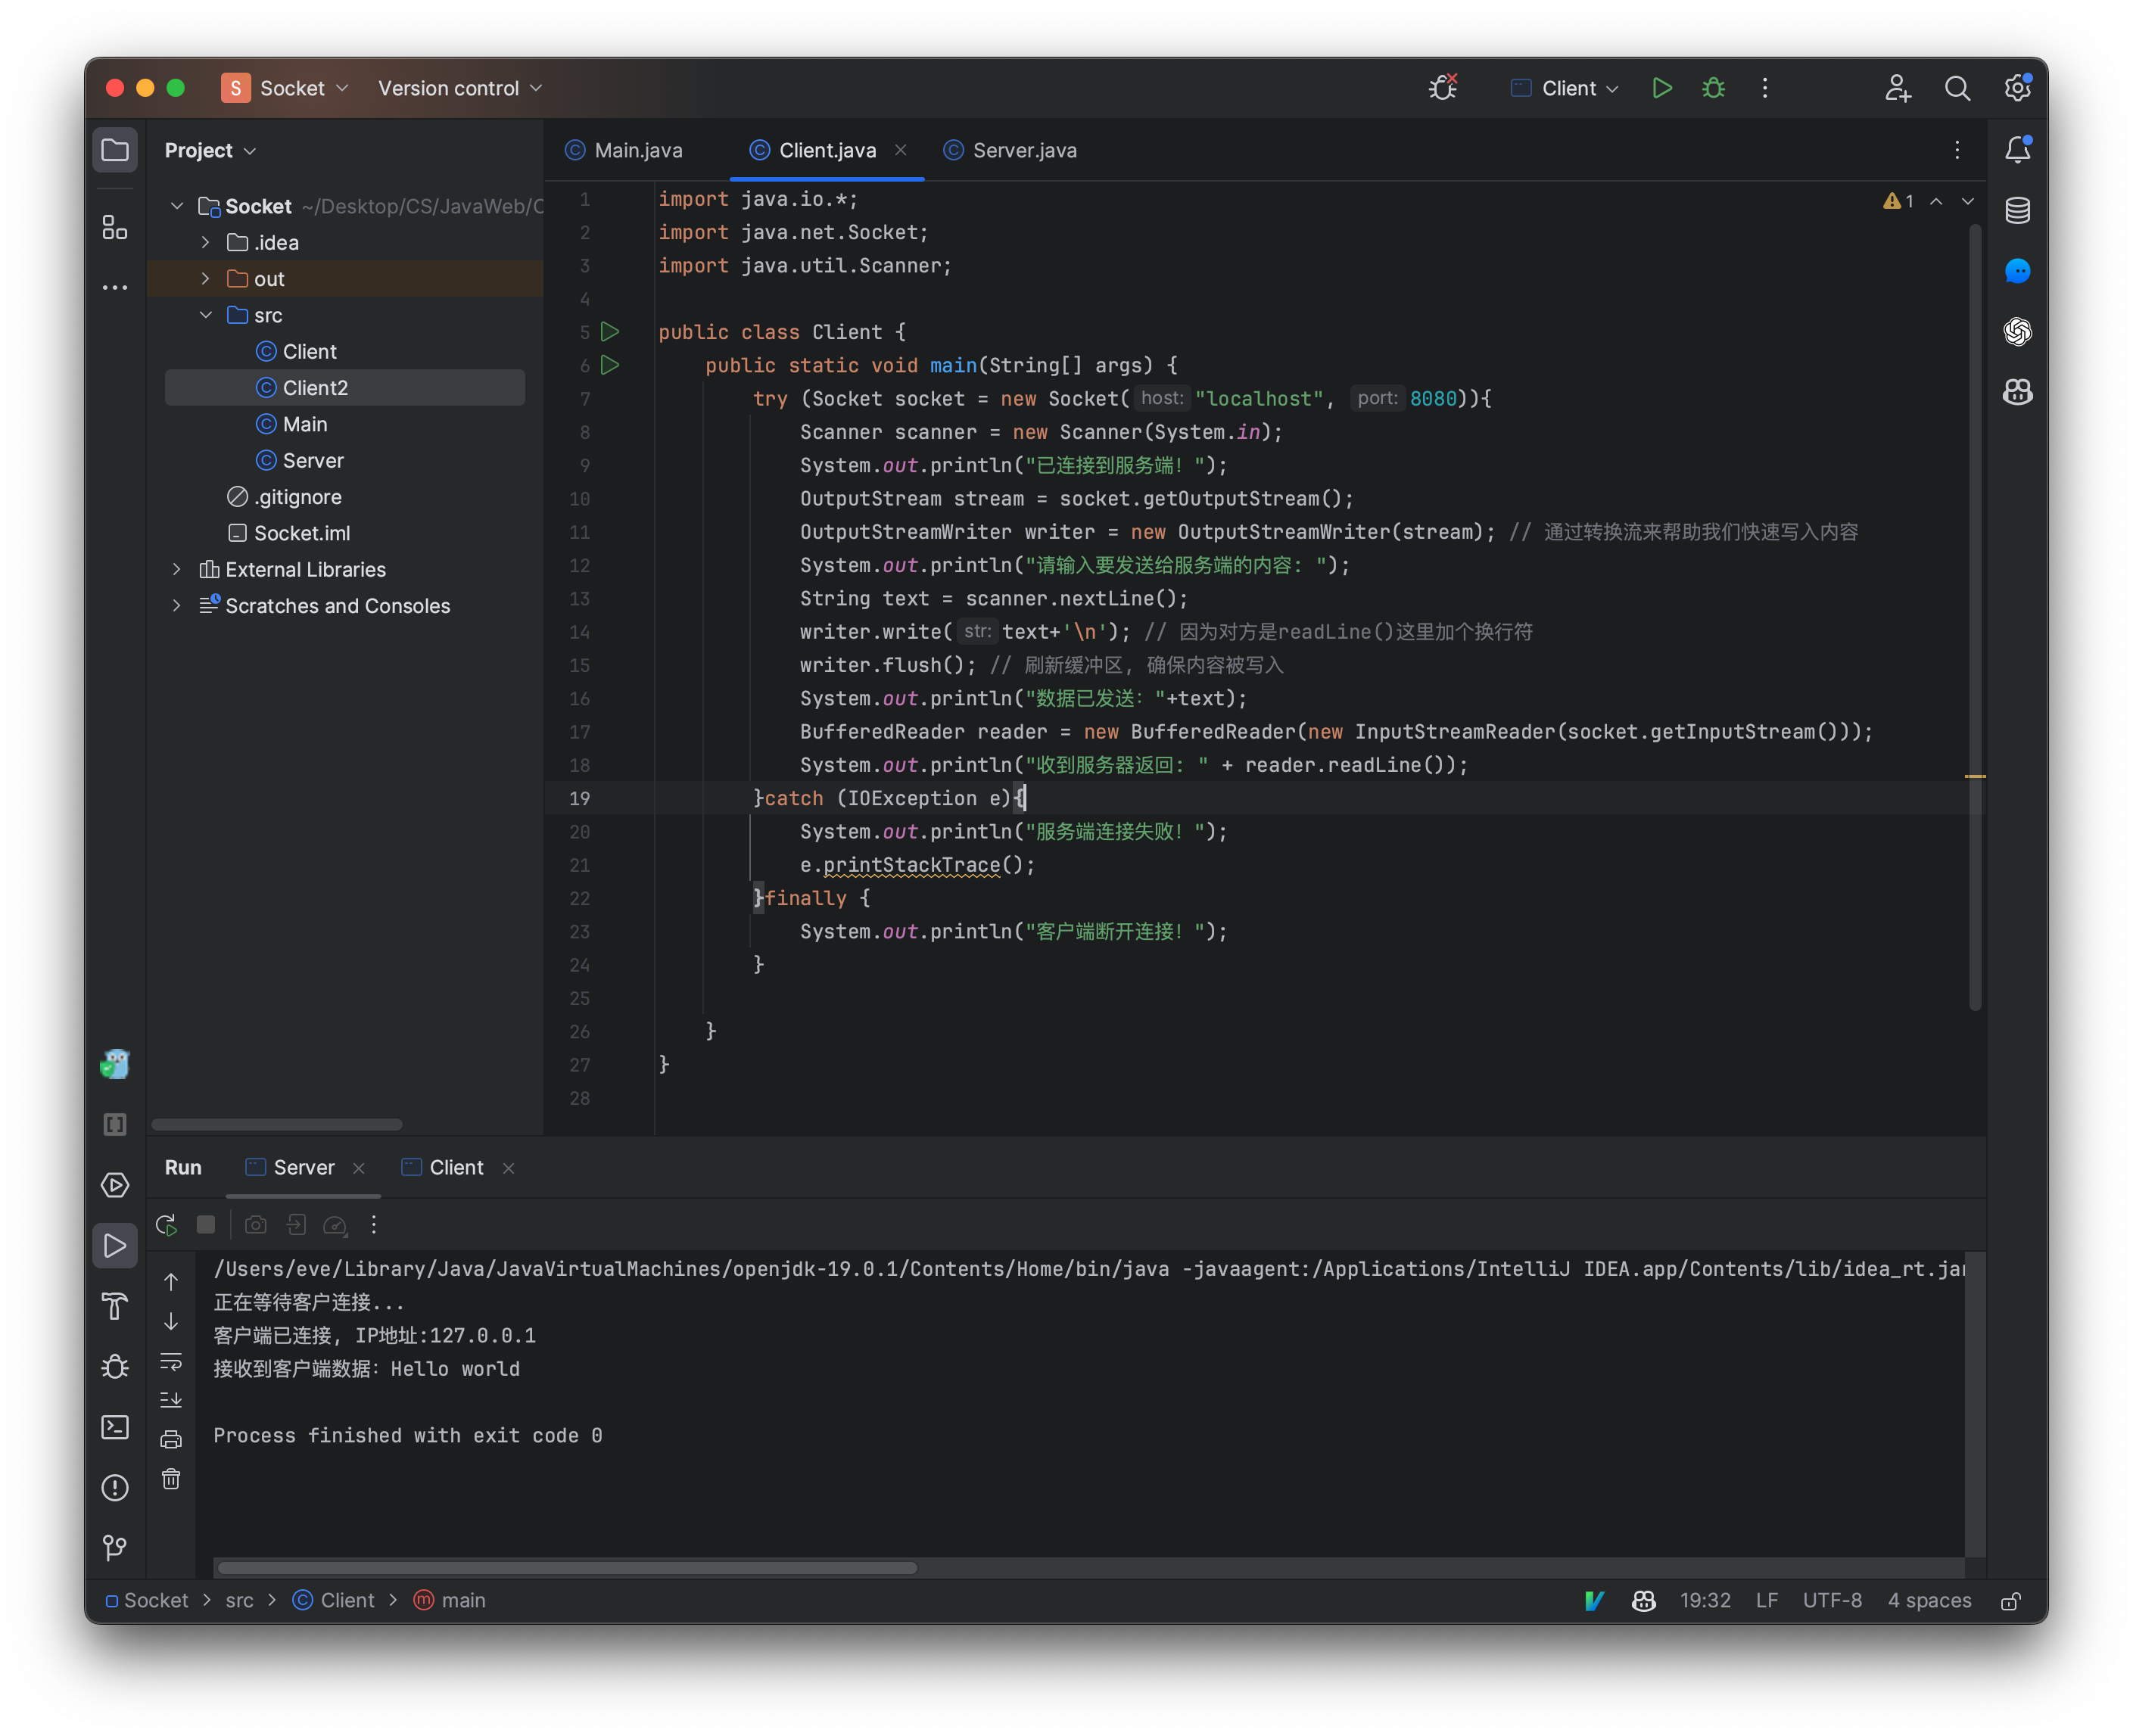Collapse the src folder

coord(206,315)
